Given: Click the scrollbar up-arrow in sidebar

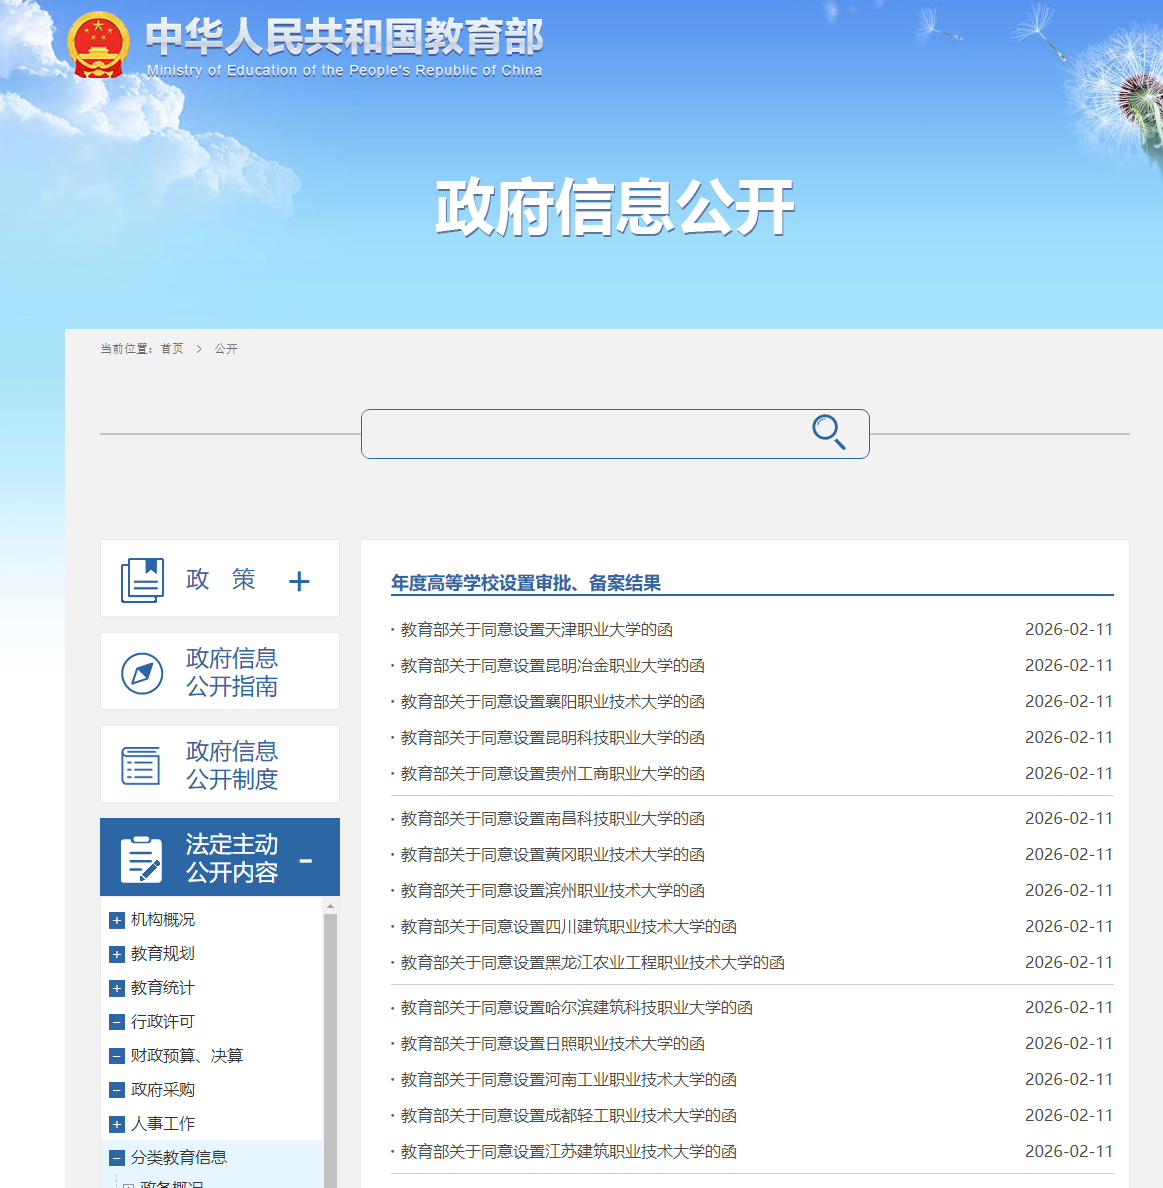Looking at the screenshot, I should coord(328,905).
